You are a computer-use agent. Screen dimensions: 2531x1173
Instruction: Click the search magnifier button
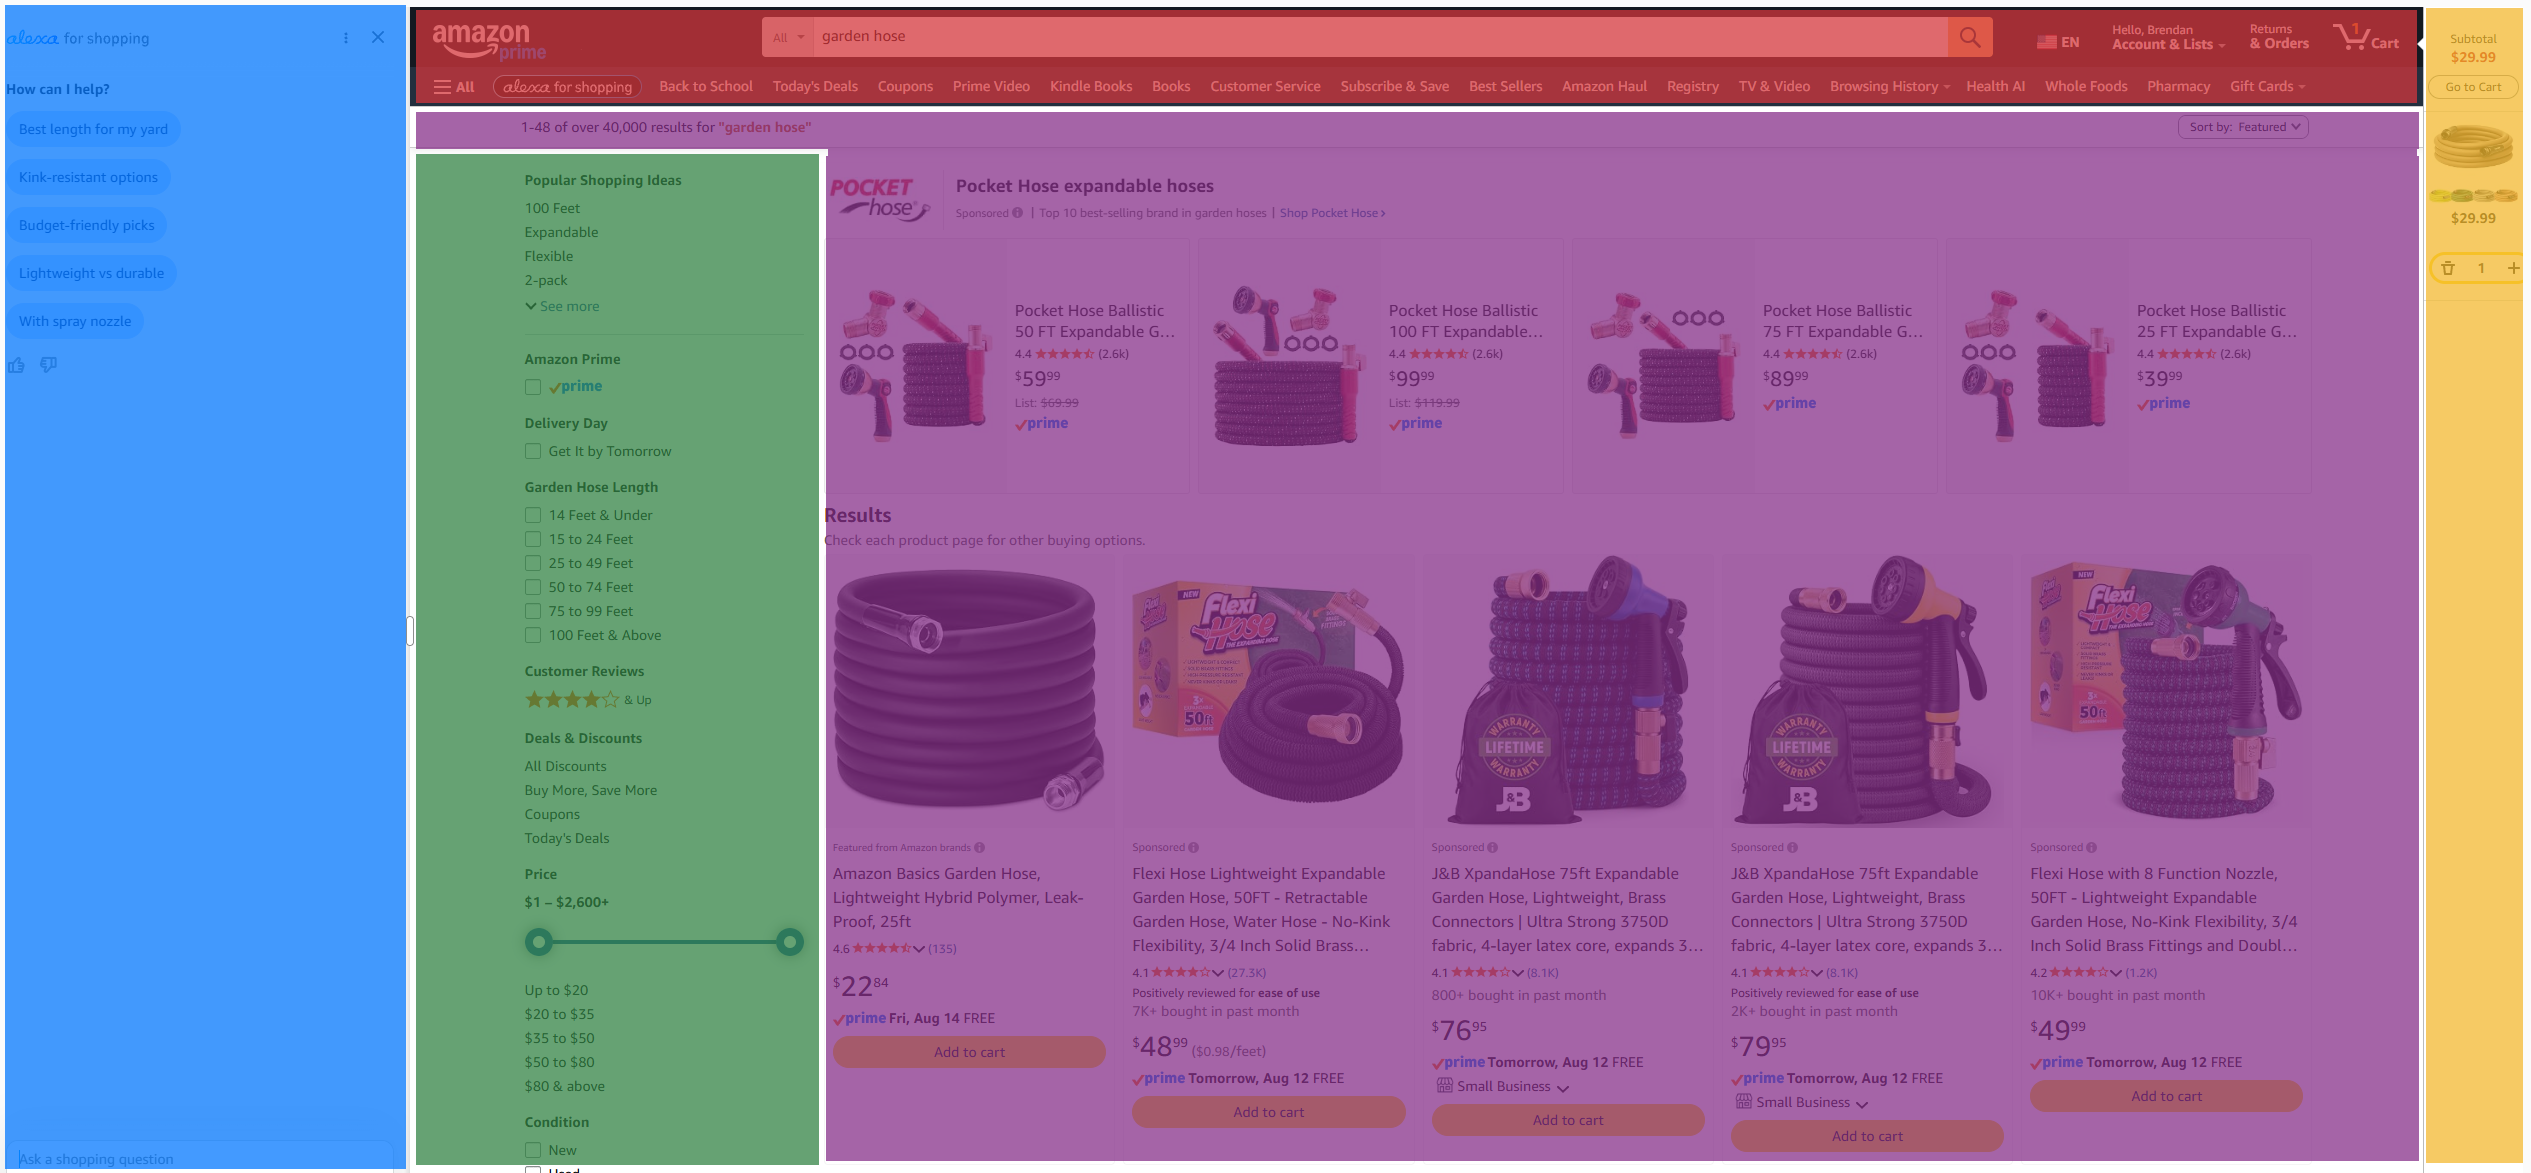1969,37
